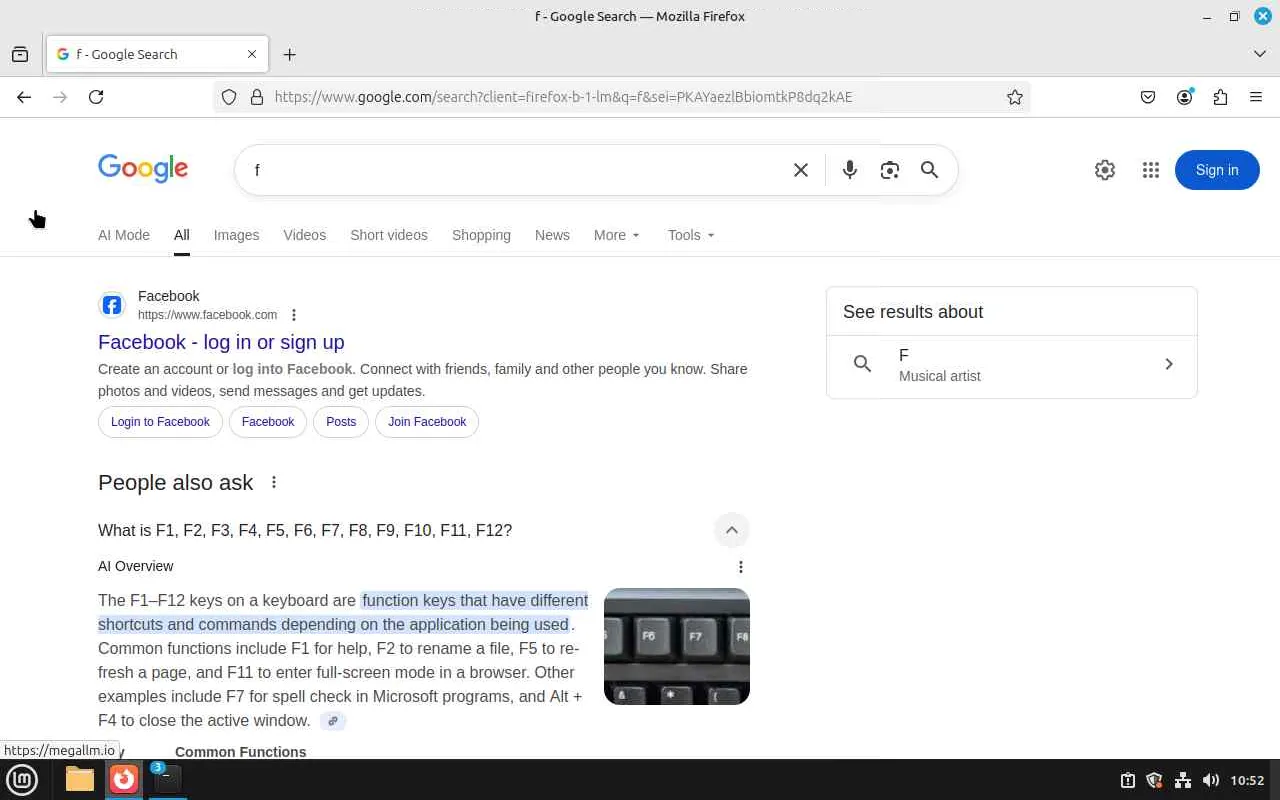
Task: Click the "Common Functions" heading
Action: [x=241, y=751]
